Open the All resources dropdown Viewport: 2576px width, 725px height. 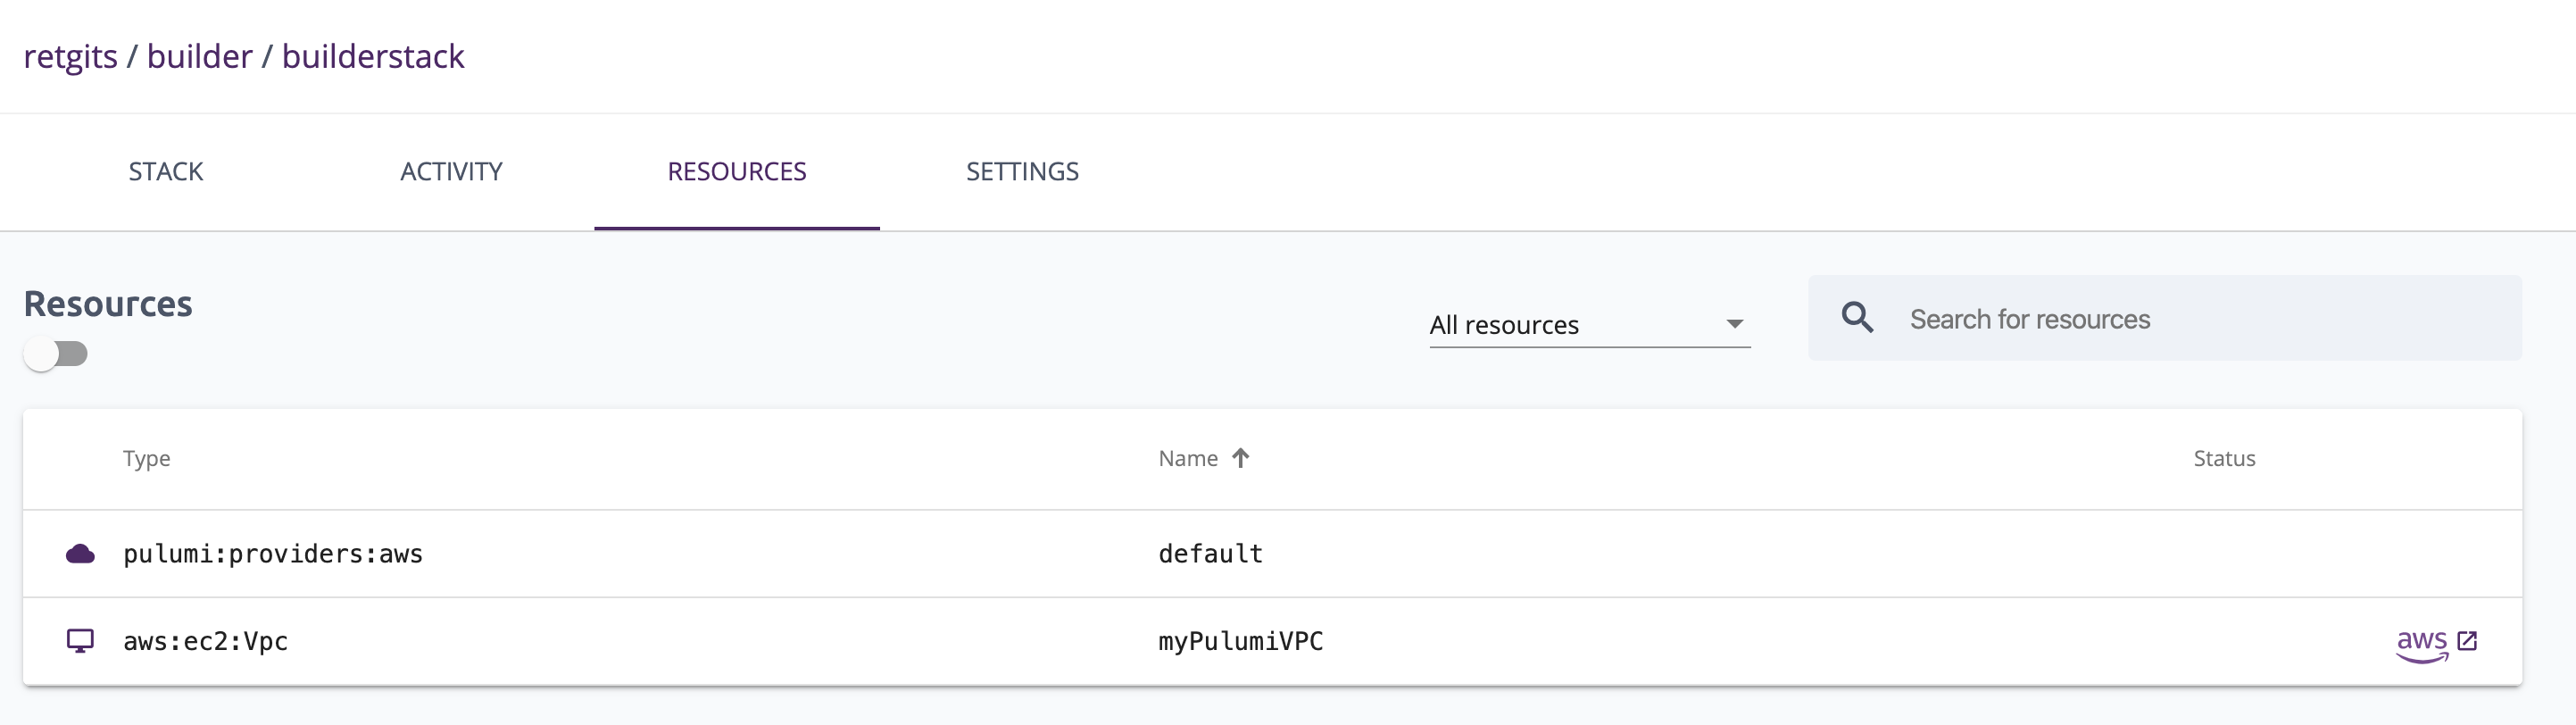pyautogui.click(x=1590, y=324)
